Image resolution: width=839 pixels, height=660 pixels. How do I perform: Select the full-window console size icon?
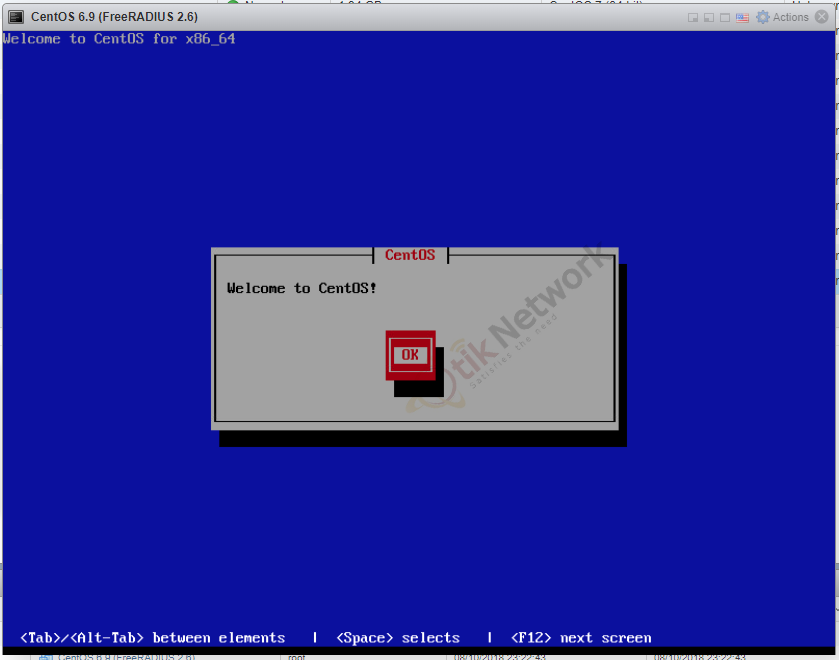tap(725, 18)
